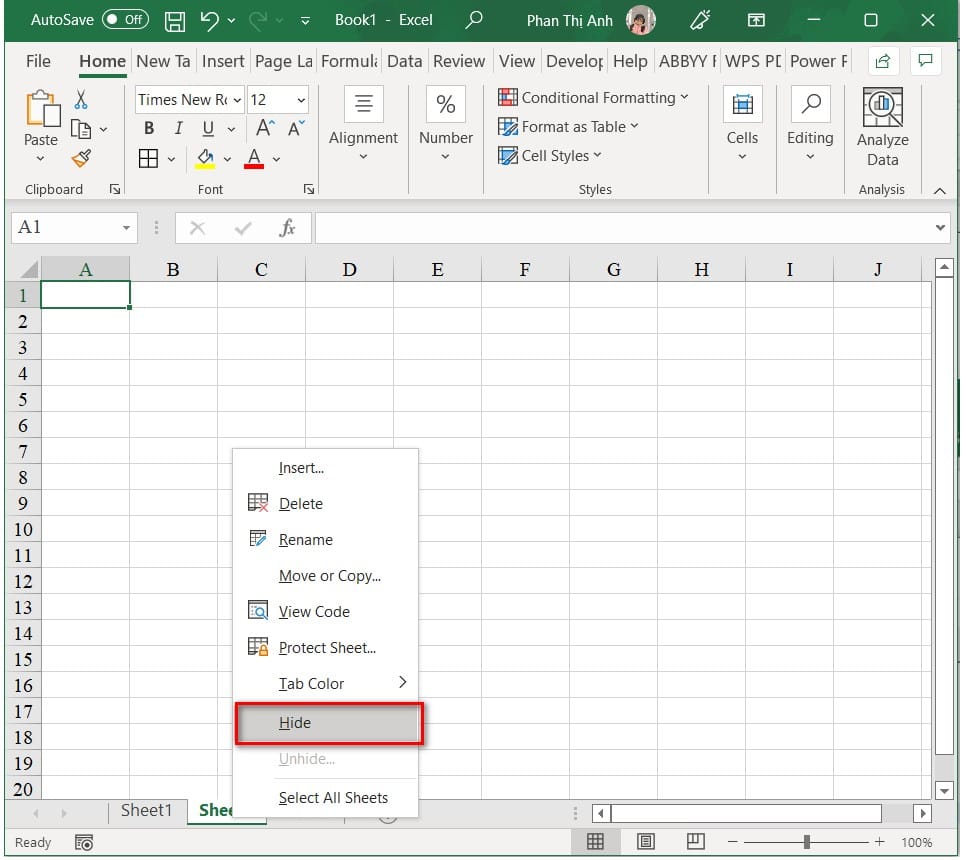
Task: Increase font size
Action: click(265, 128)
